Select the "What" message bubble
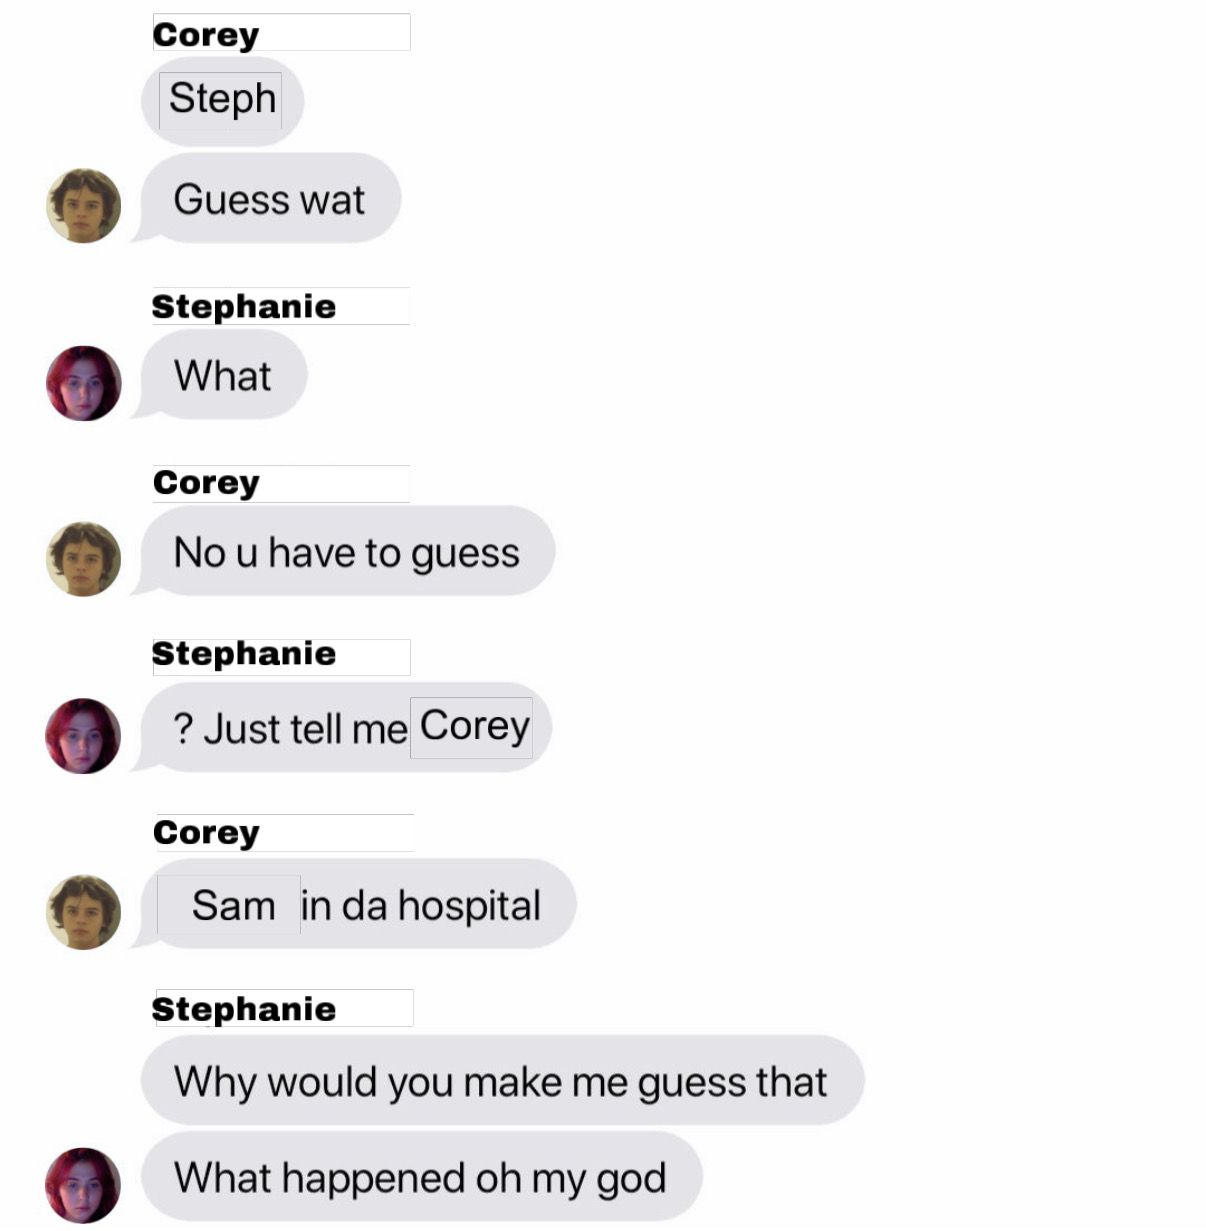Viewport: 1206px width, 1231px height. tap(221, 375)
